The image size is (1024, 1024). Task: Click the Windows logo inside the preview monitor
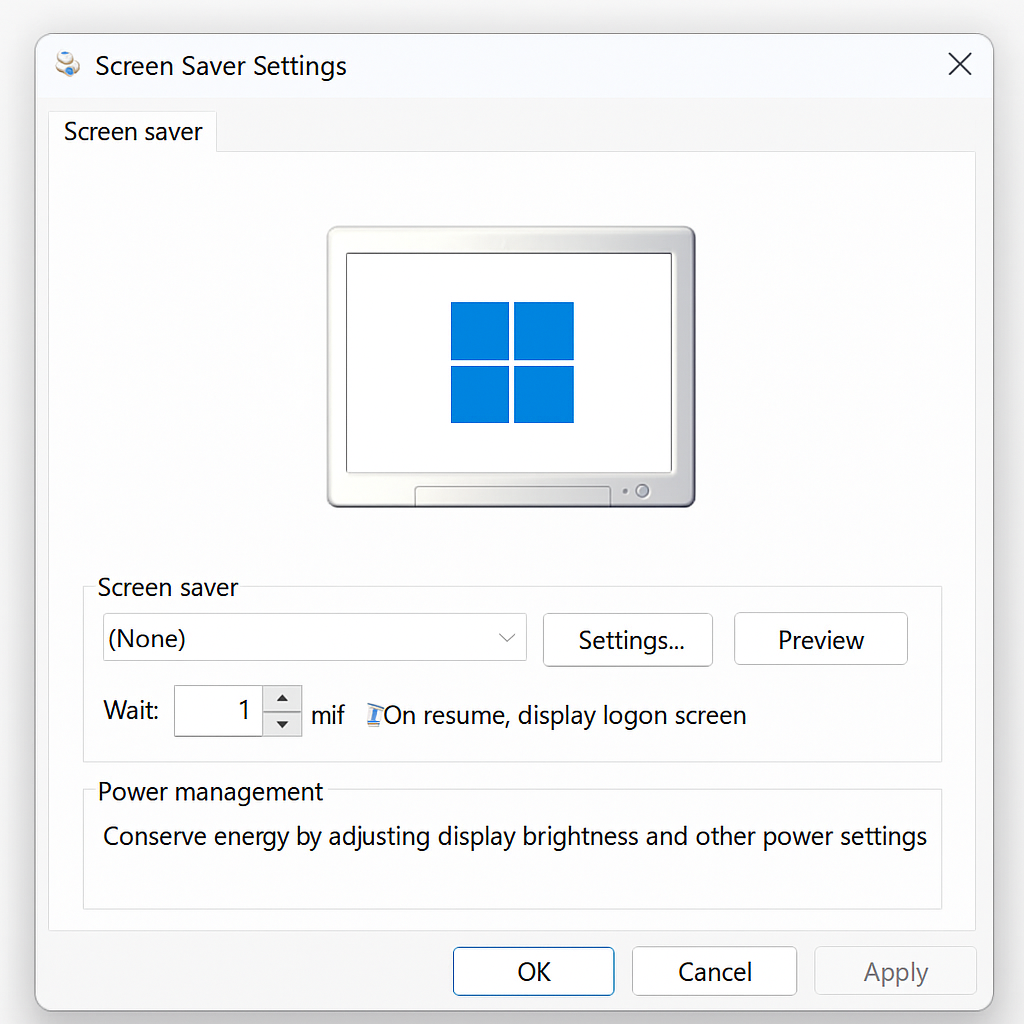pos(512,362)
